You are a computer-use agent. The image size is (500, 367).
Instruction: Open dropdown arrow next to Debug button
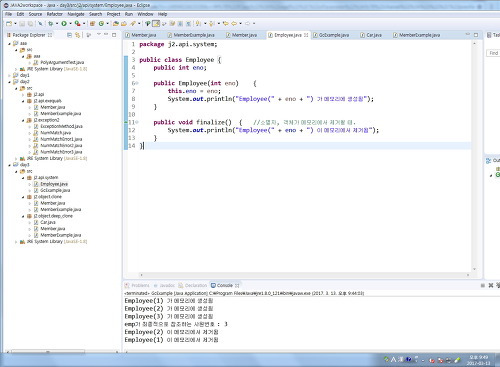[x=57, y=24]
